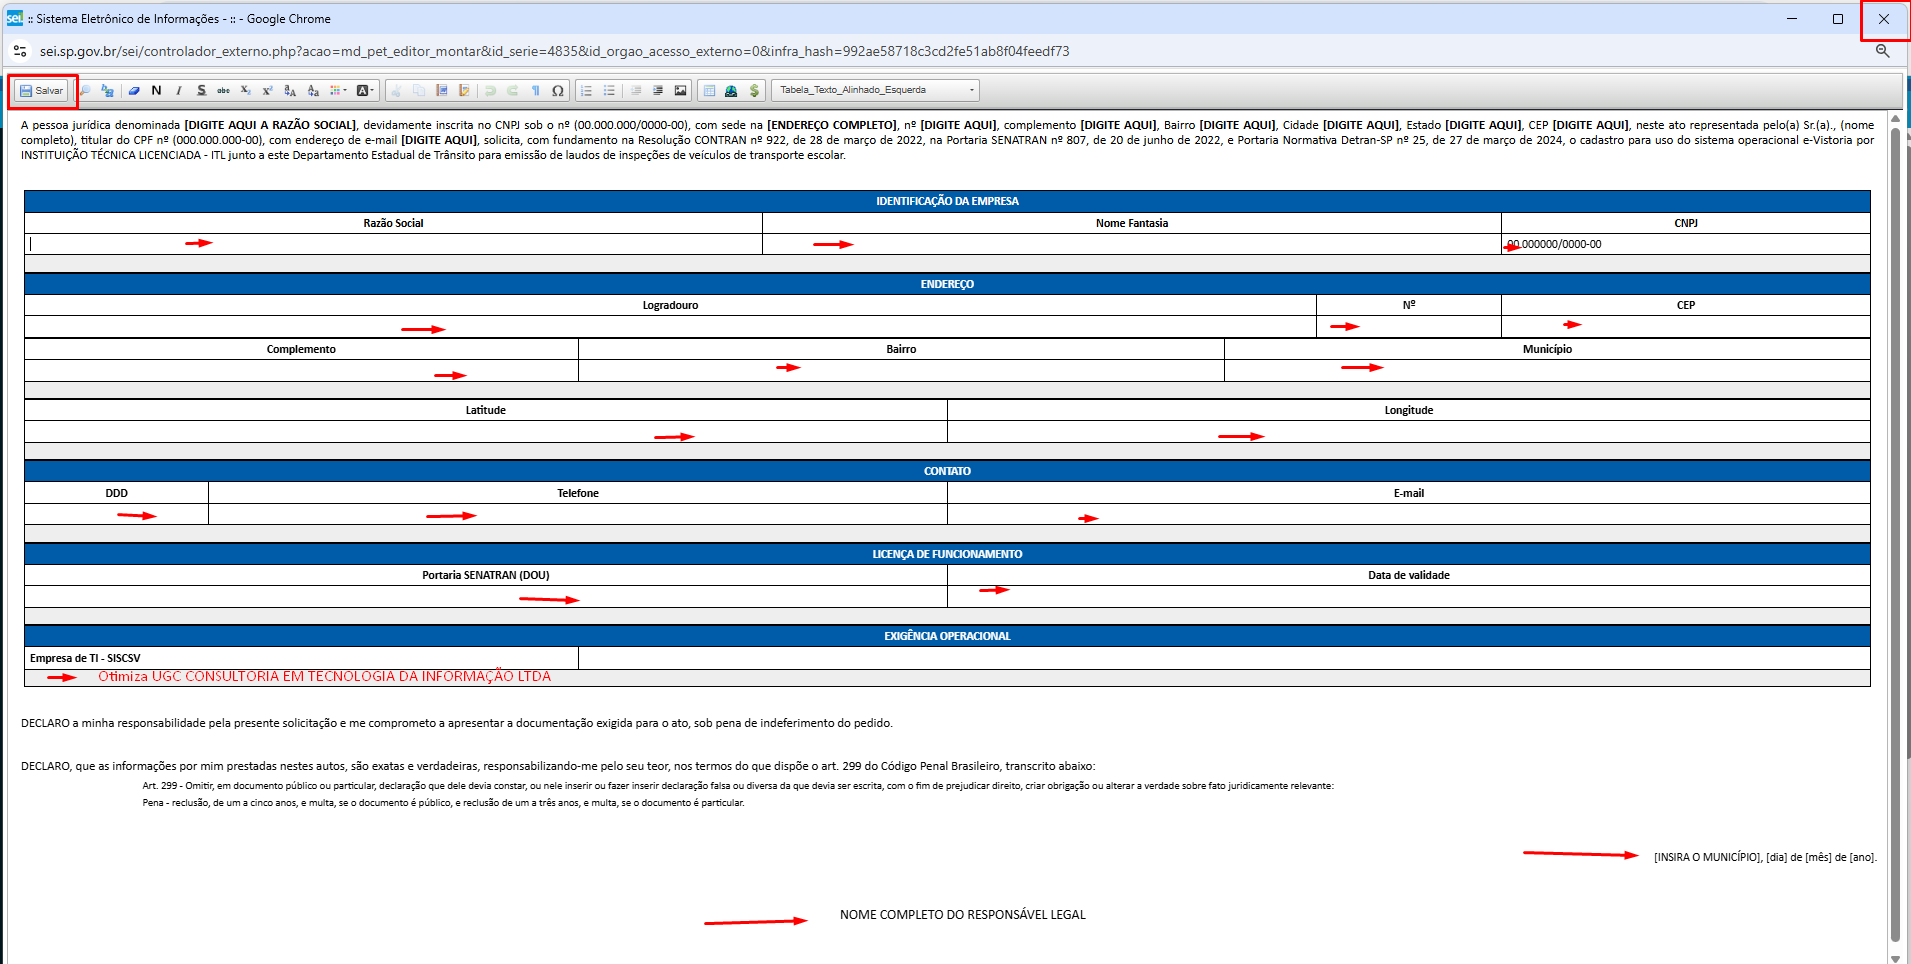Click the show blocks paragraph mark icon
The image size is (1911, 964).
(x=535, y=91)
